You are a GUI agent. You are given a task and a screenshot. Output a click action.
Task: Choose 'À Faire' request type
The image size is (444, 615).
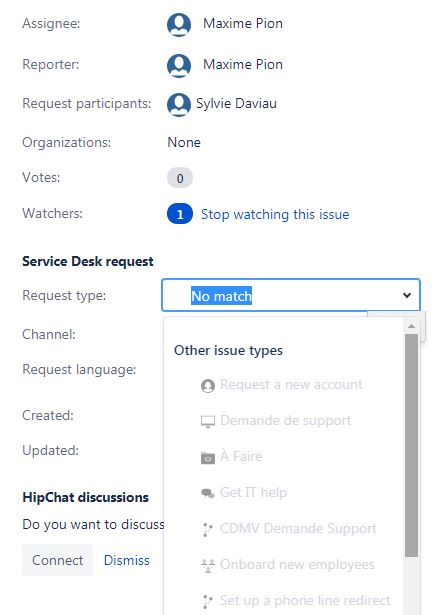(x=241, y=456)
